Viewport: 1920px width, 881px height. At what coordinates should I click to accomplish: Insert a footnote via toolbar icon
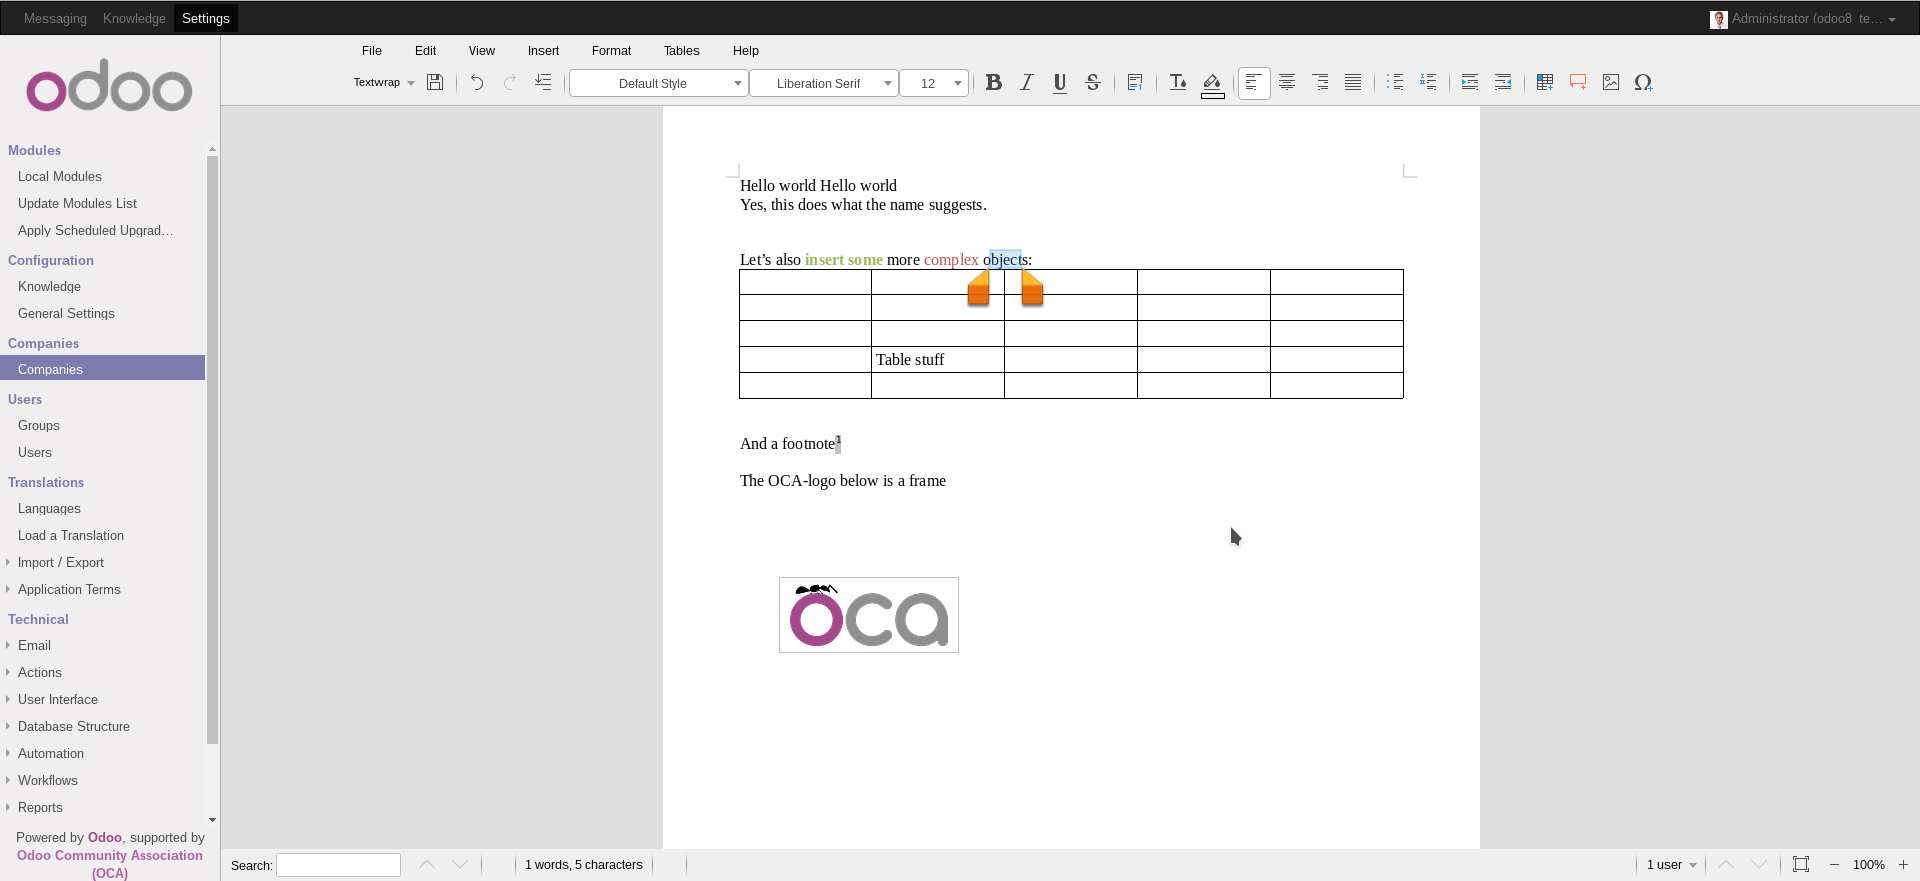pyautogui.click(x=1135, y=83)
